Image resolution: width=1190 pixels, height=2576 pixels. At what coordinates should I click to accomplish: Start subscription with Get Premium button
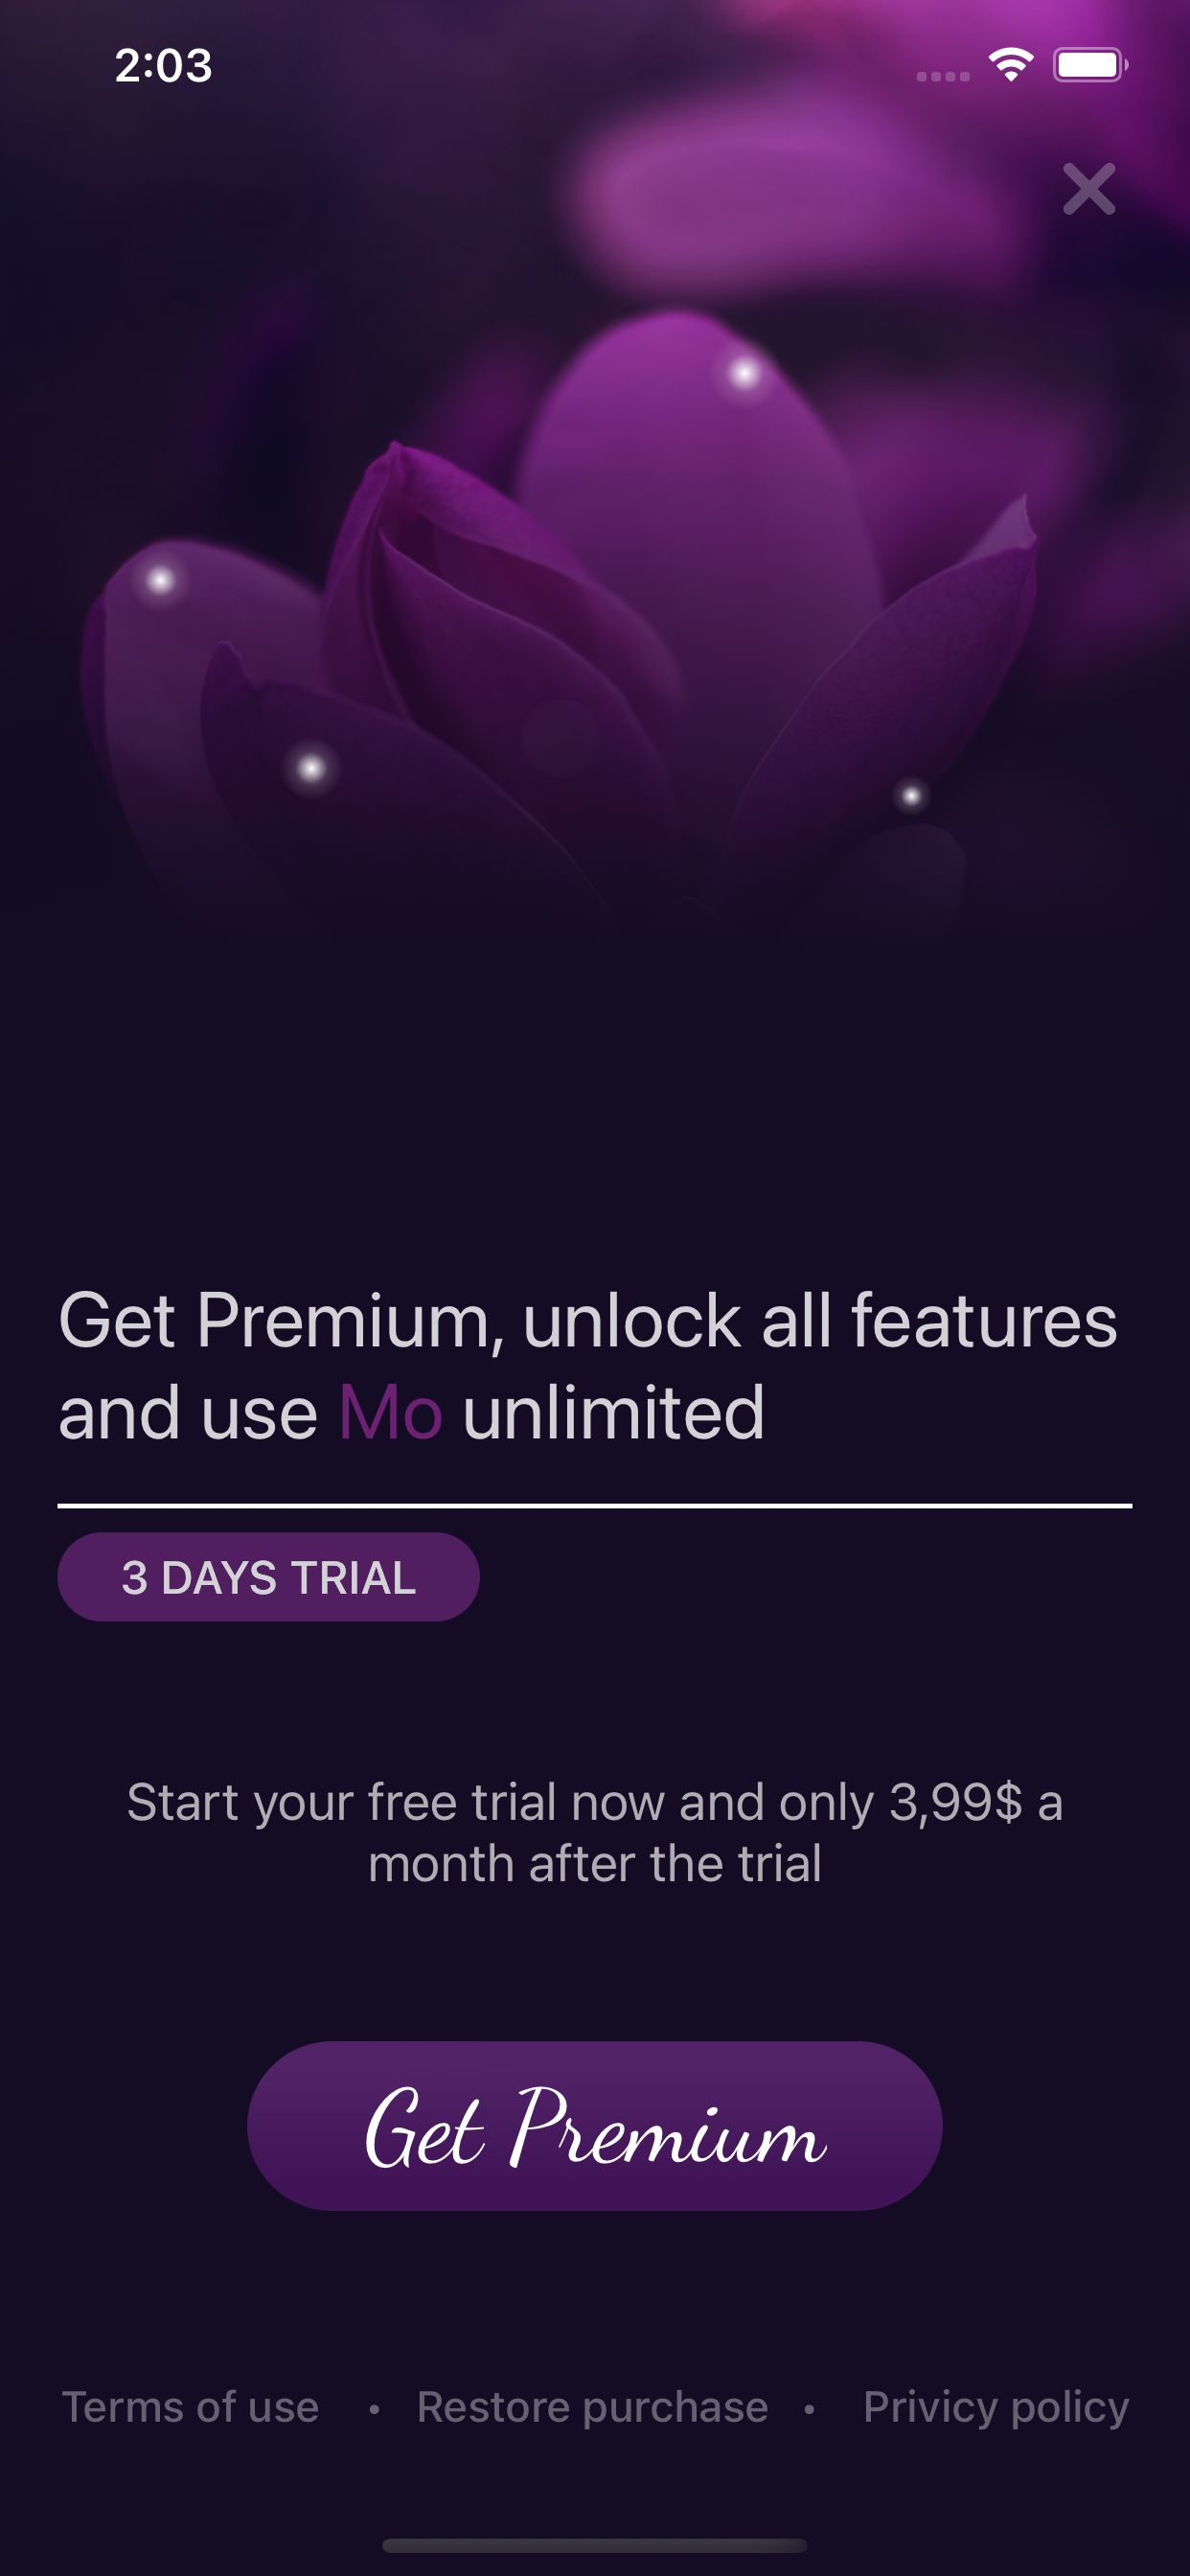[595, 2127]
